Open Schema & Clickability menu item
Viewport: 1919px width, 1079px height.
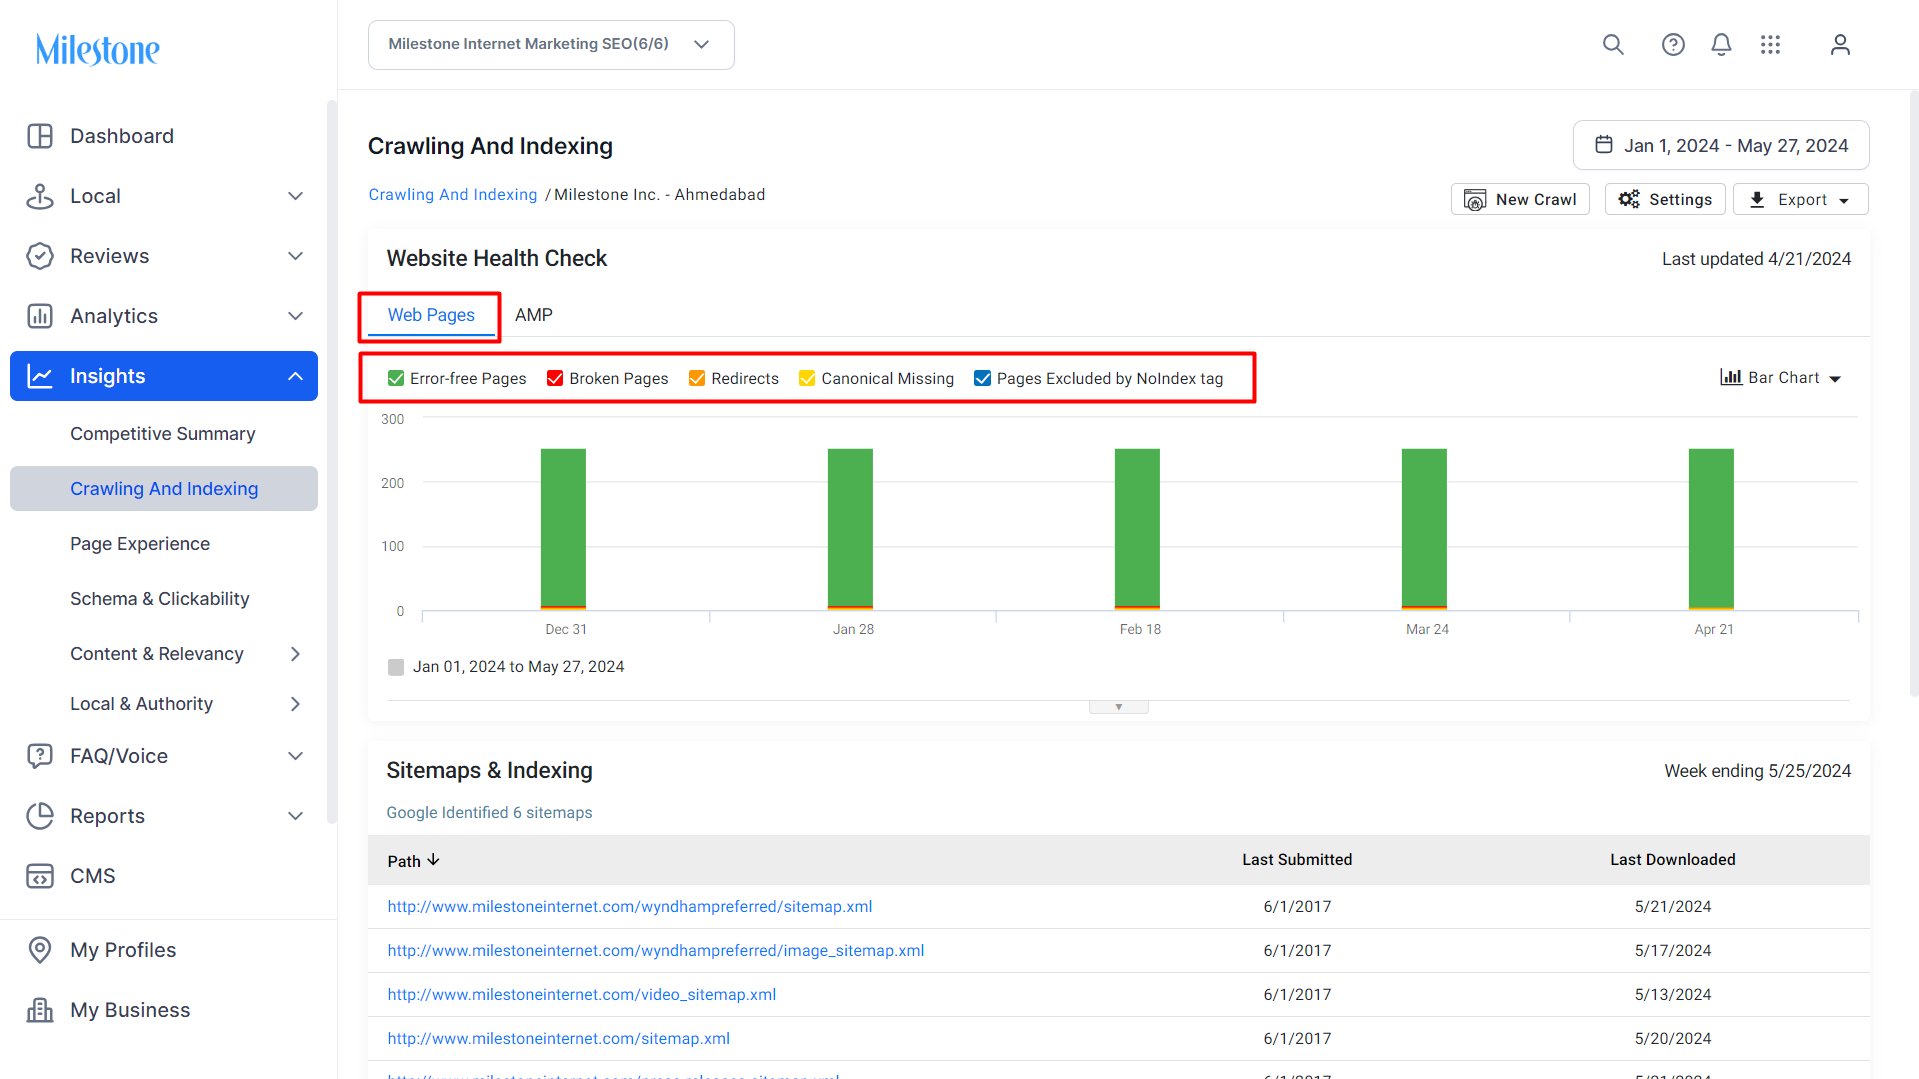(x=160, y=599)
